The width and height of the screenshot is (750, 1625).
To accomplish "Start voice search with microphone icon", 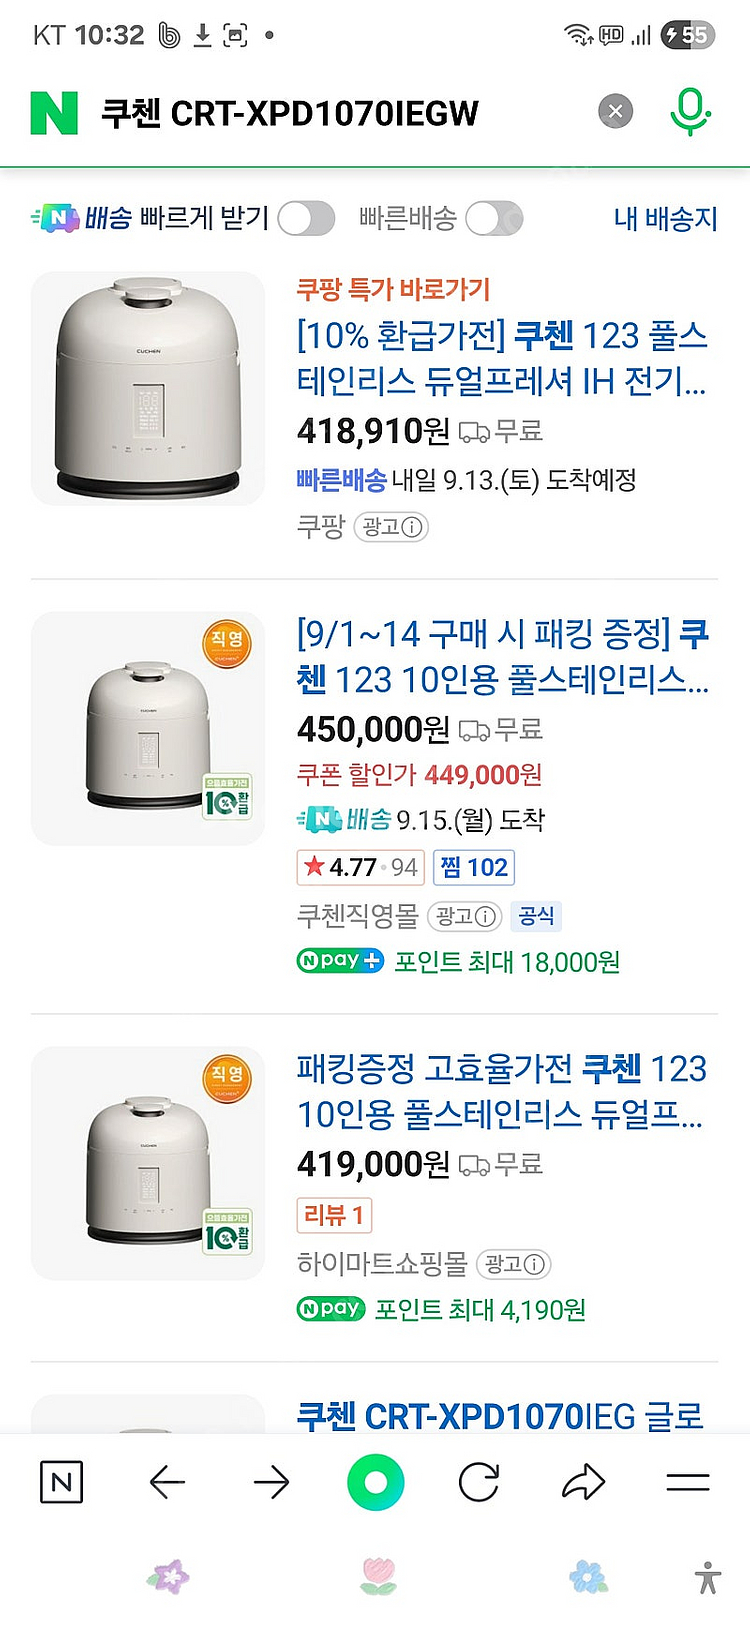I will 689,111.
